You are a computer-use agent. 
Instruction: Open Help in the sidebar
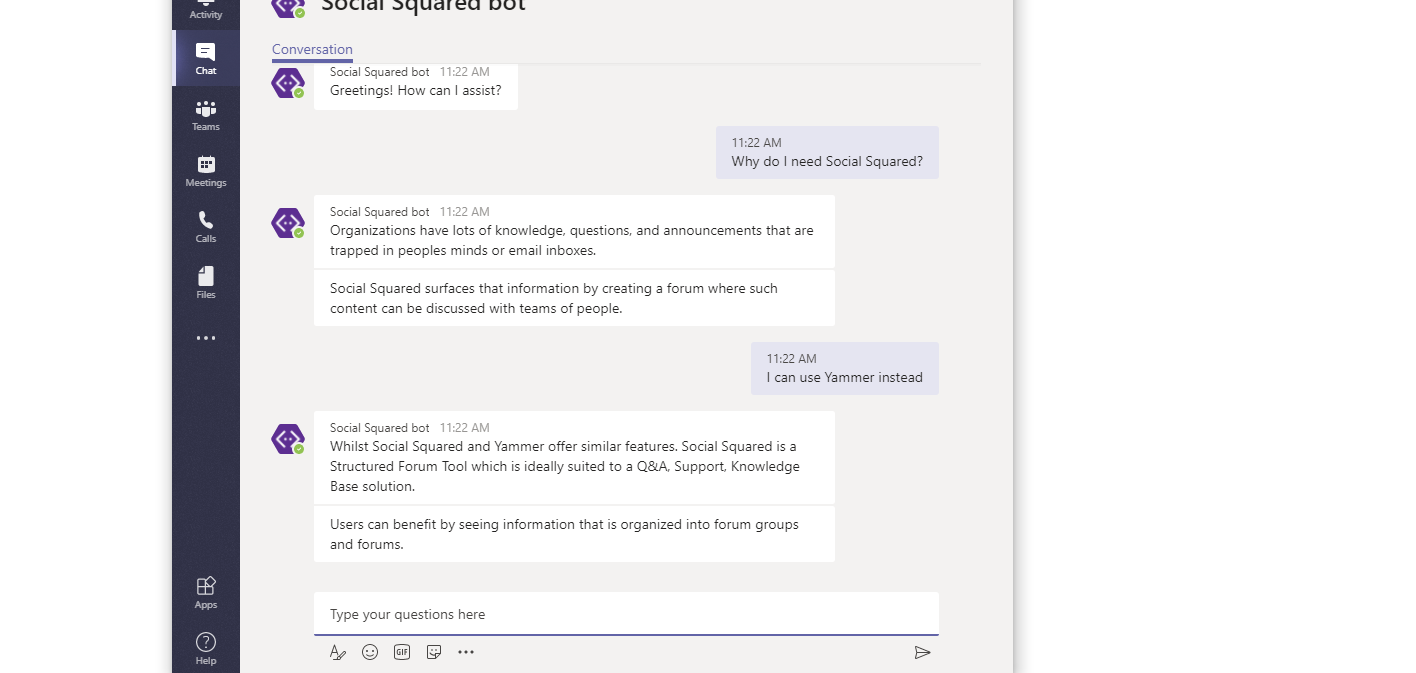coord(206,648)
